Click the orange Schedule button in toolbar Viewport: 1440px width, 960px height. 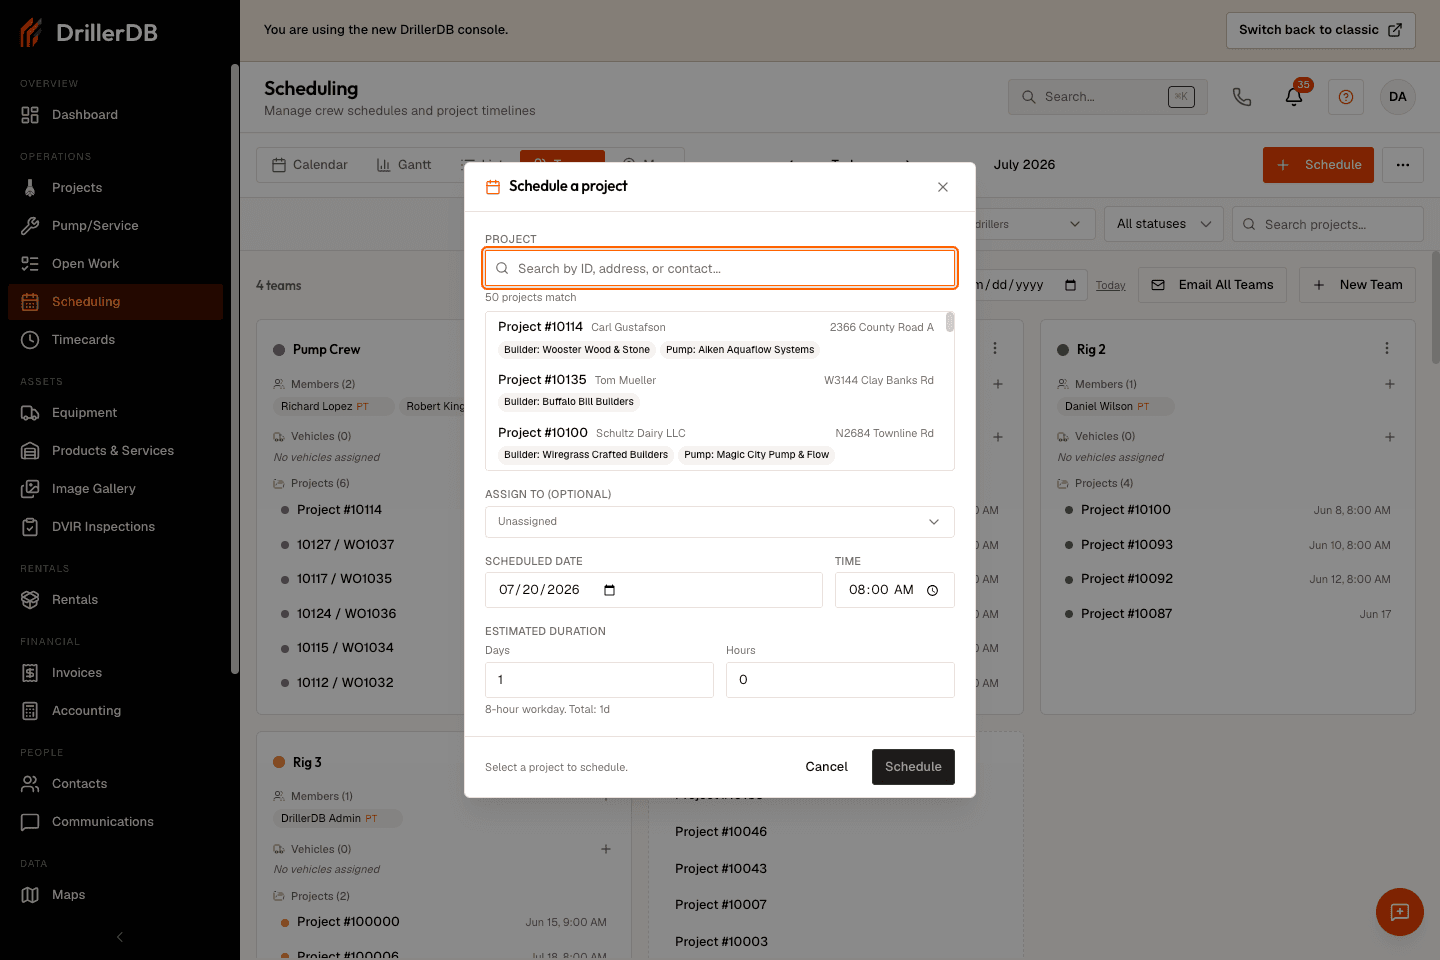(x=1318, y=165)
